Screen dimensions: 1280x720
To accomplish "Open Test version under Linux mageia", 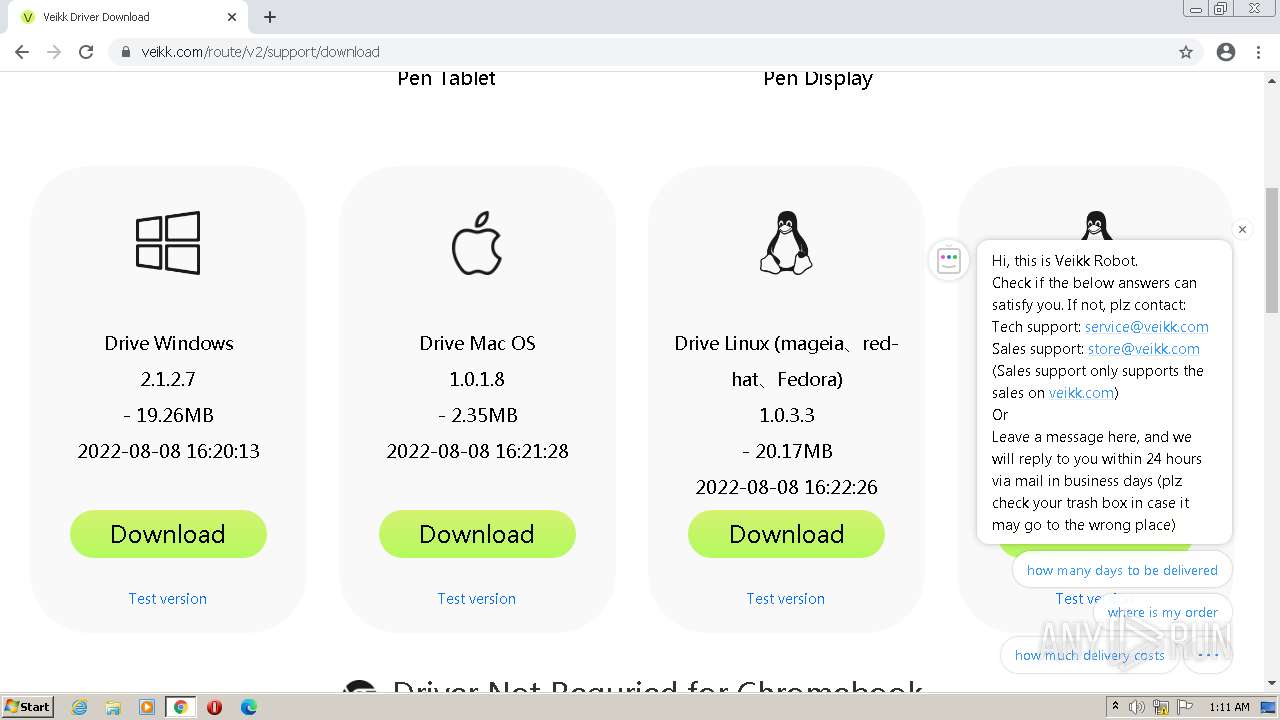I will [786, 598].
